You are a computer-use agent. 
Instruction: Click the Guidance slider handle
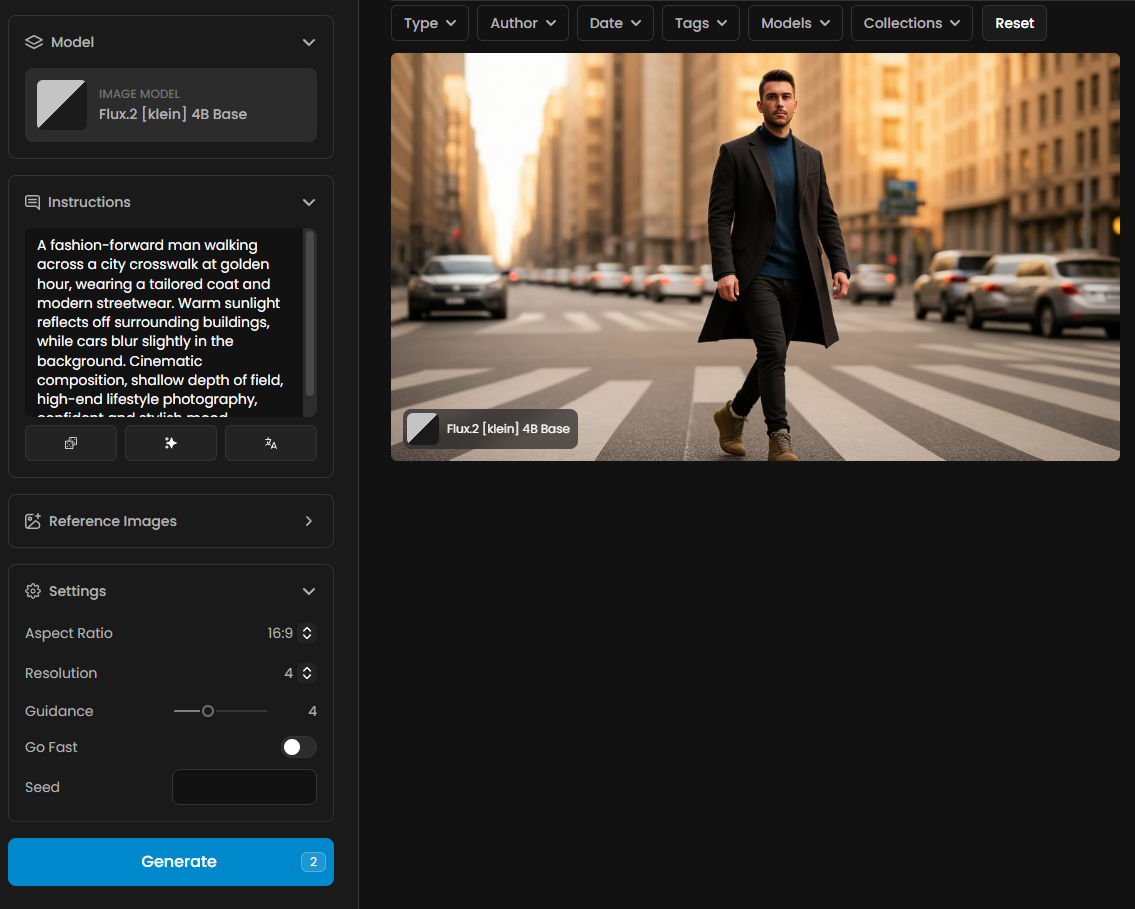(x=208, y=711)
